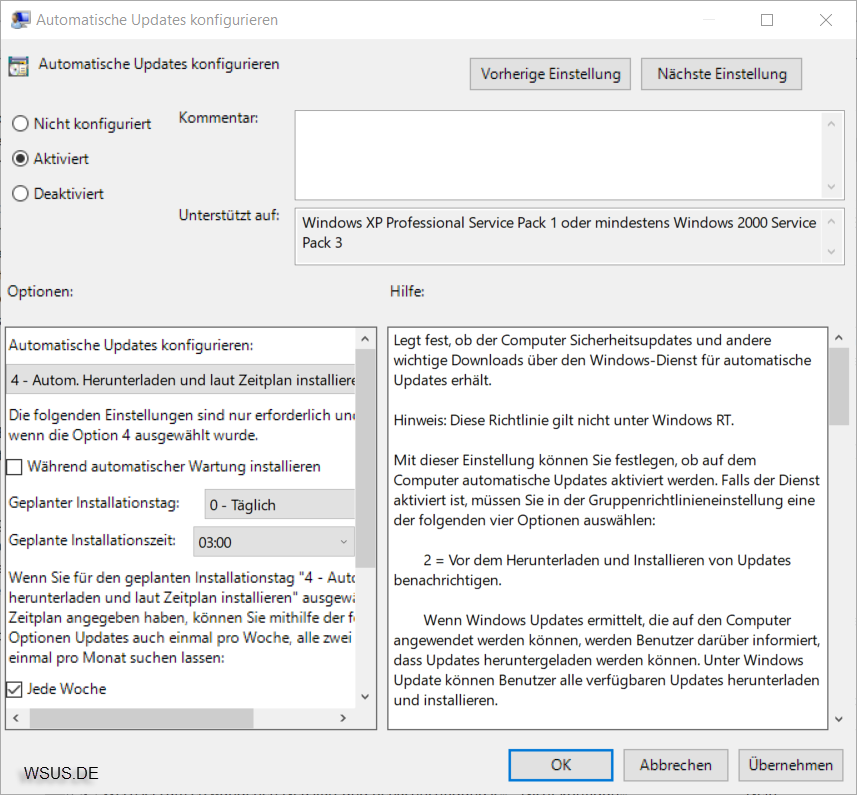
Task: Click the Optionen horizontal scrollbar thumb
Action: pos(142,718)
